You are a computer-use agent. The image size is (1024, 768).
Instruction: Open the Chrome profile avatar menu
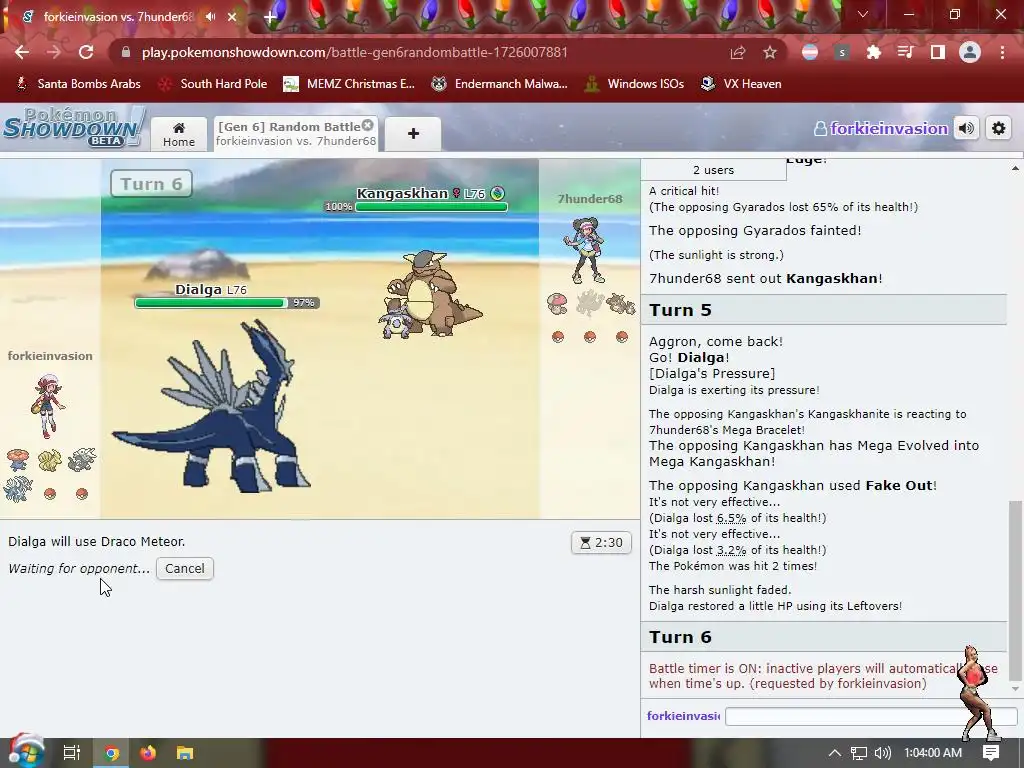(970, 52)
